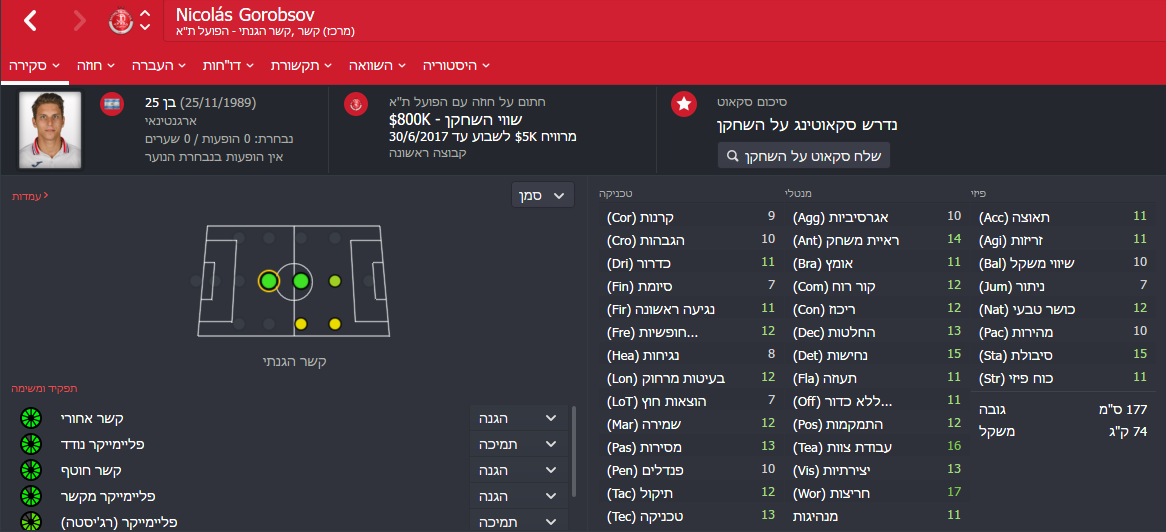Select the yellow attacking position dot on pitch
Viewport: 1166px width, 532px height.
click(335, 324)
